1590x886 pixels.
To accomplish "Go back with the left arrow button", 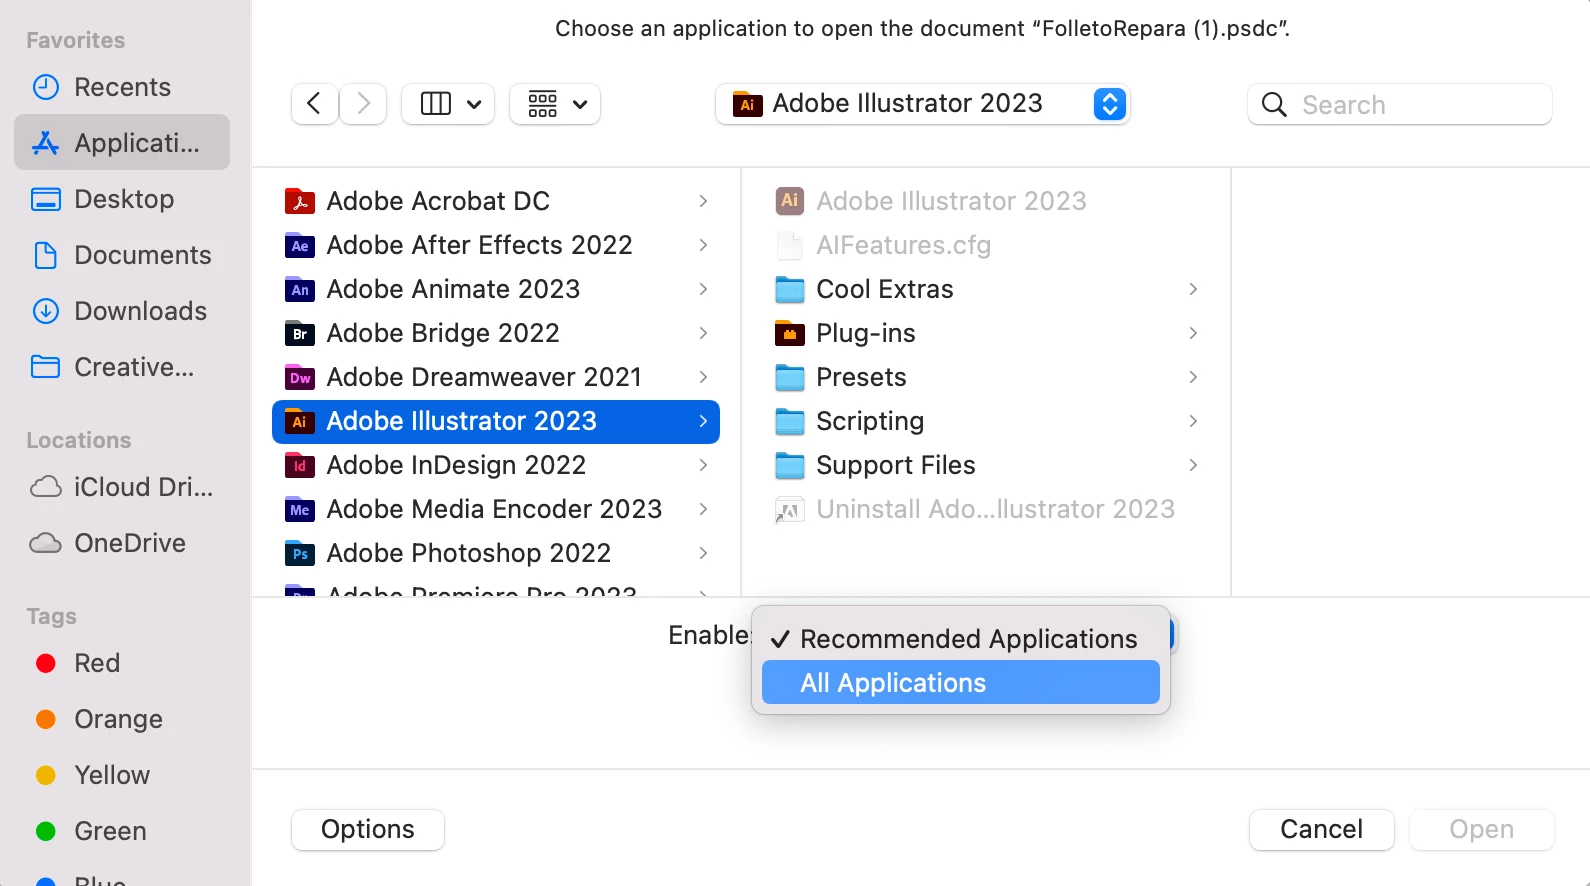I will (x=314, y=104).
